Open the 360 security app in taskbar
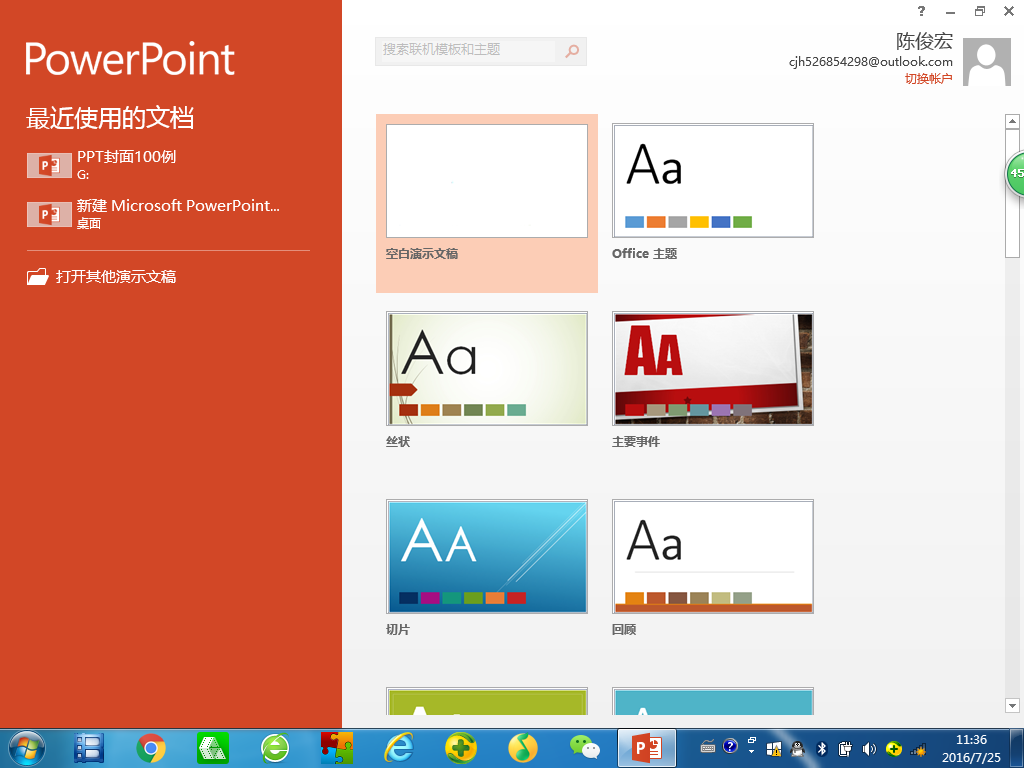 click(461, 748)
